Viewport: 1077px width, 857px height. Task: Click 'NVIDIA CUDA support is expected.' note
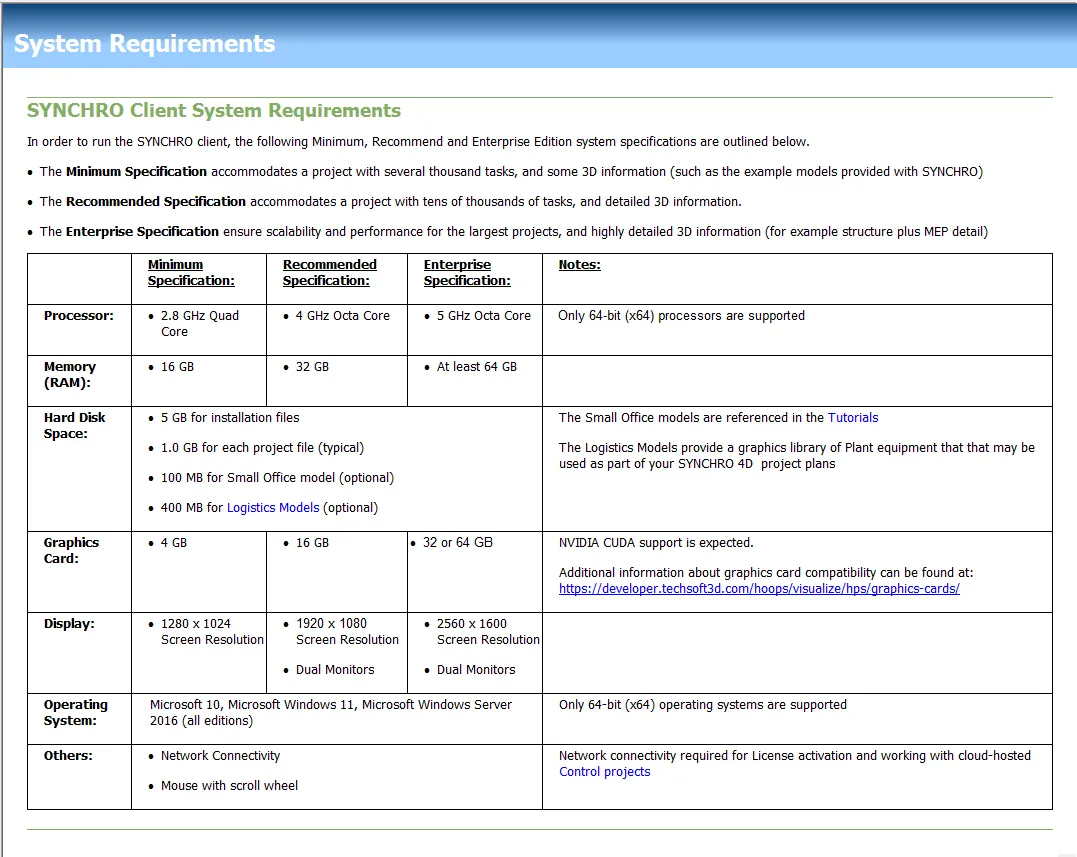(656, 542)
